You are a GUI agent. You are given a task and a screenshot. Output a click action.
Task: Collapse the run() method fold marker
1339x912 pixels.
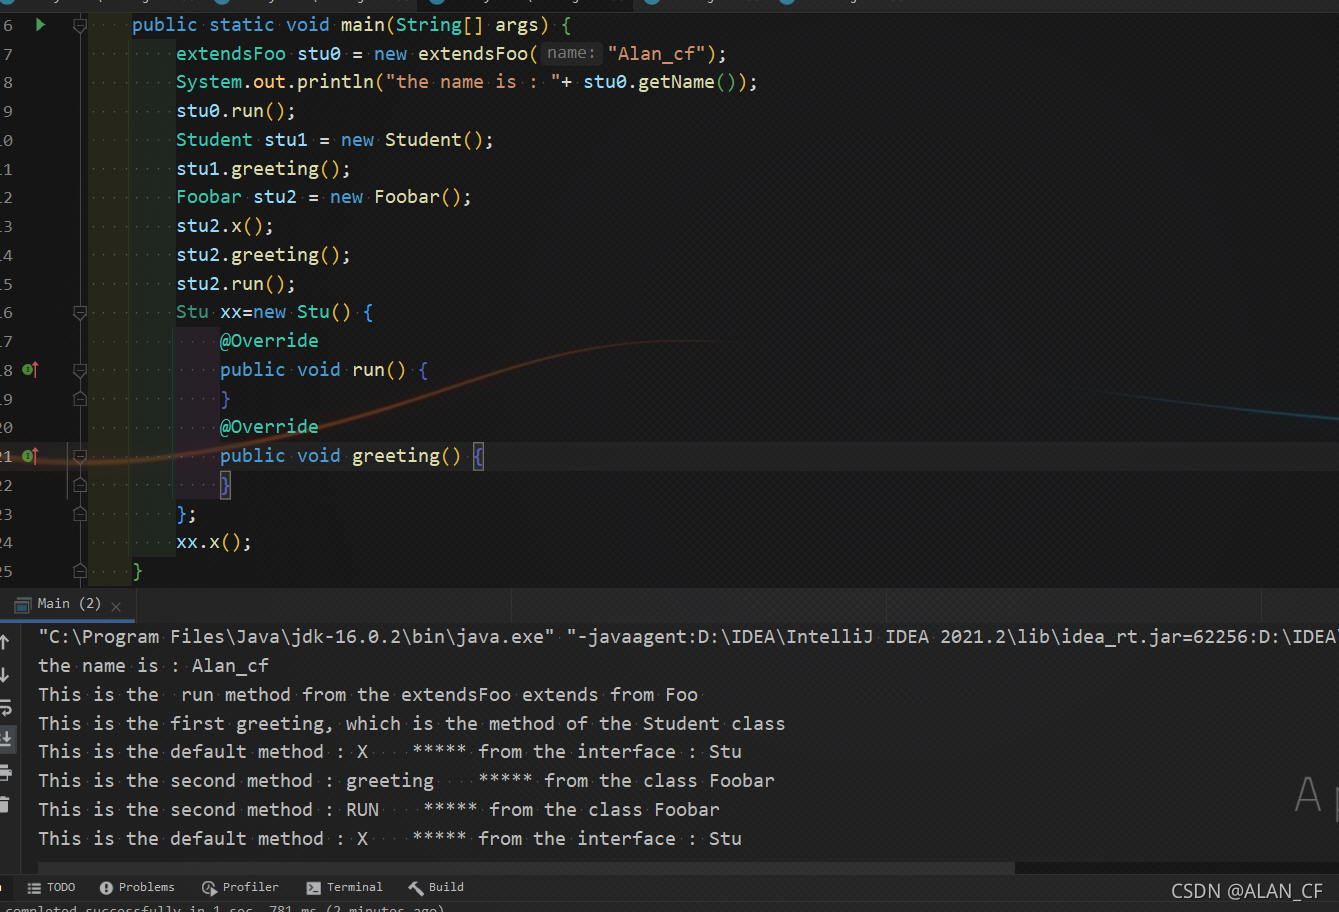coord(80,370)
